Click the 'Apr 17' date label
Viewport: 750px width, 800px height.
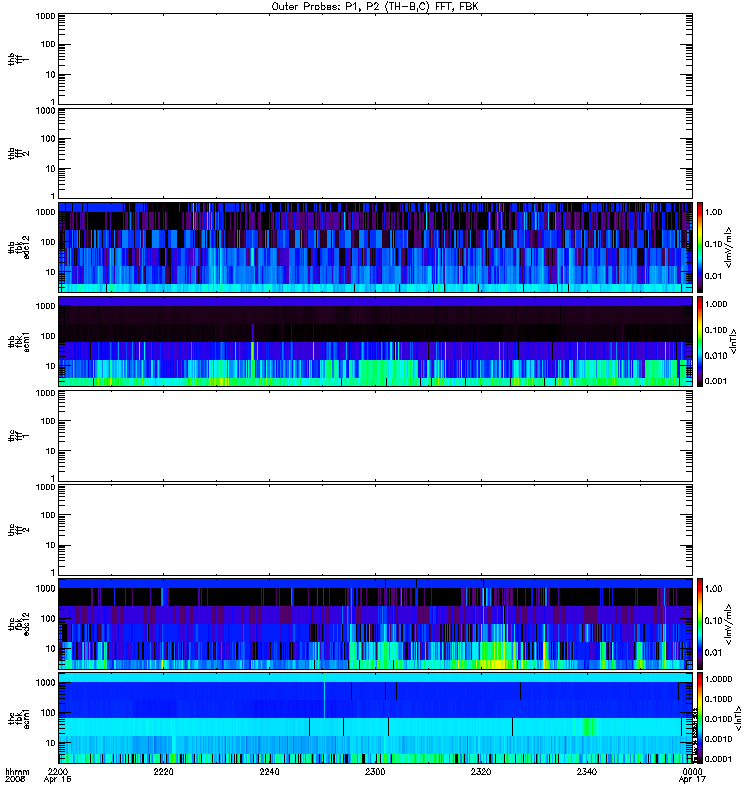(692, 779)
